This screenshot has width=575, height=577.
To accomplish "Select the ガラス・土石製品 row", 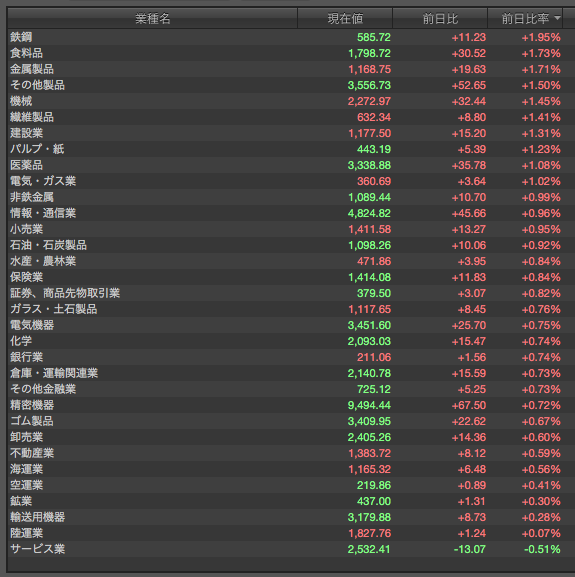I will click(x=291, y=309).
